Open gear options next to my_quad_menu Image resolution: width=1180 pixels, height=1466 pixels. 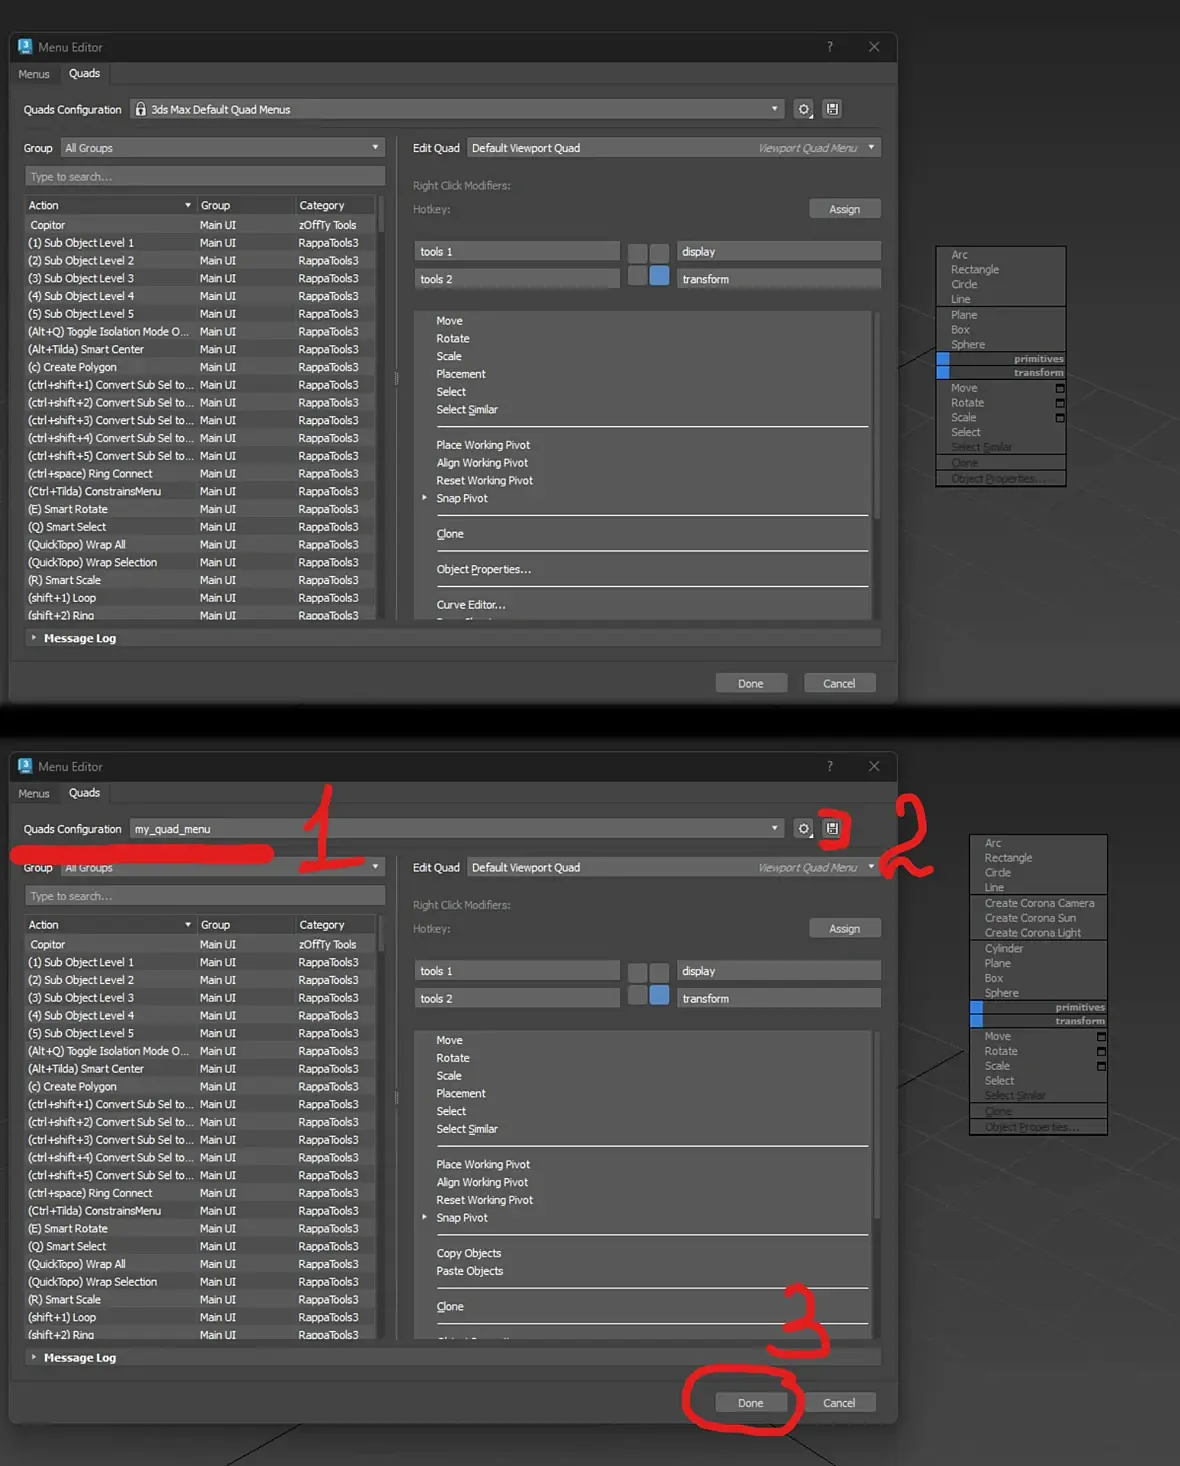coord(803,828)
